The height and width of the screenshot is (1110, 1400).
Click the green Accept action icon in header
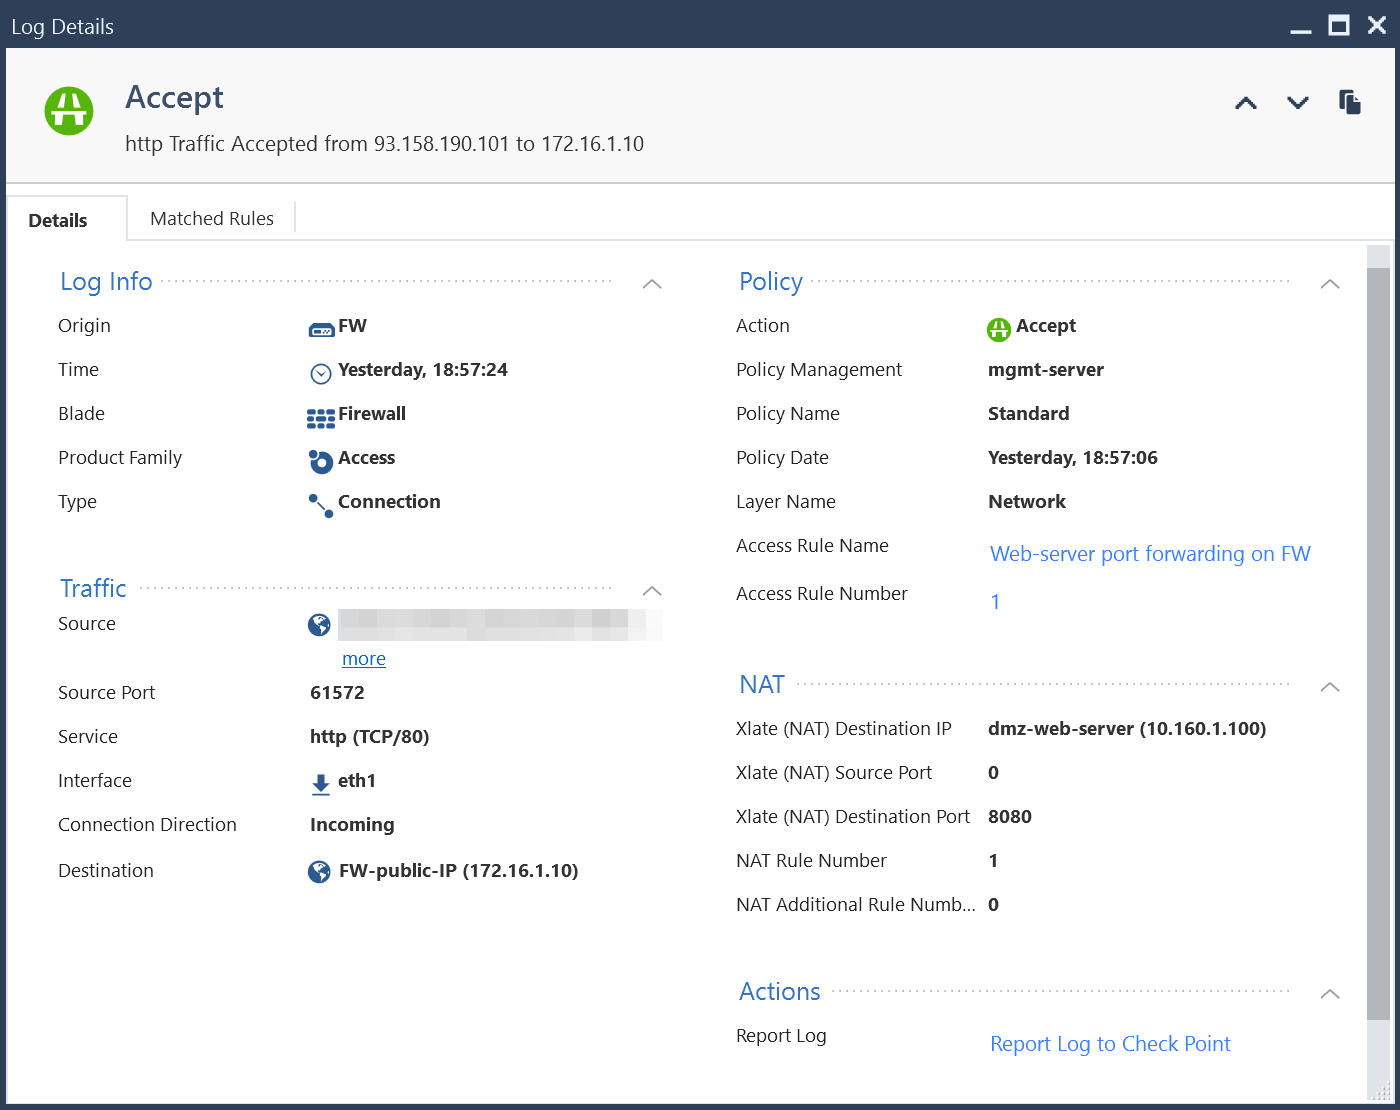69,110
